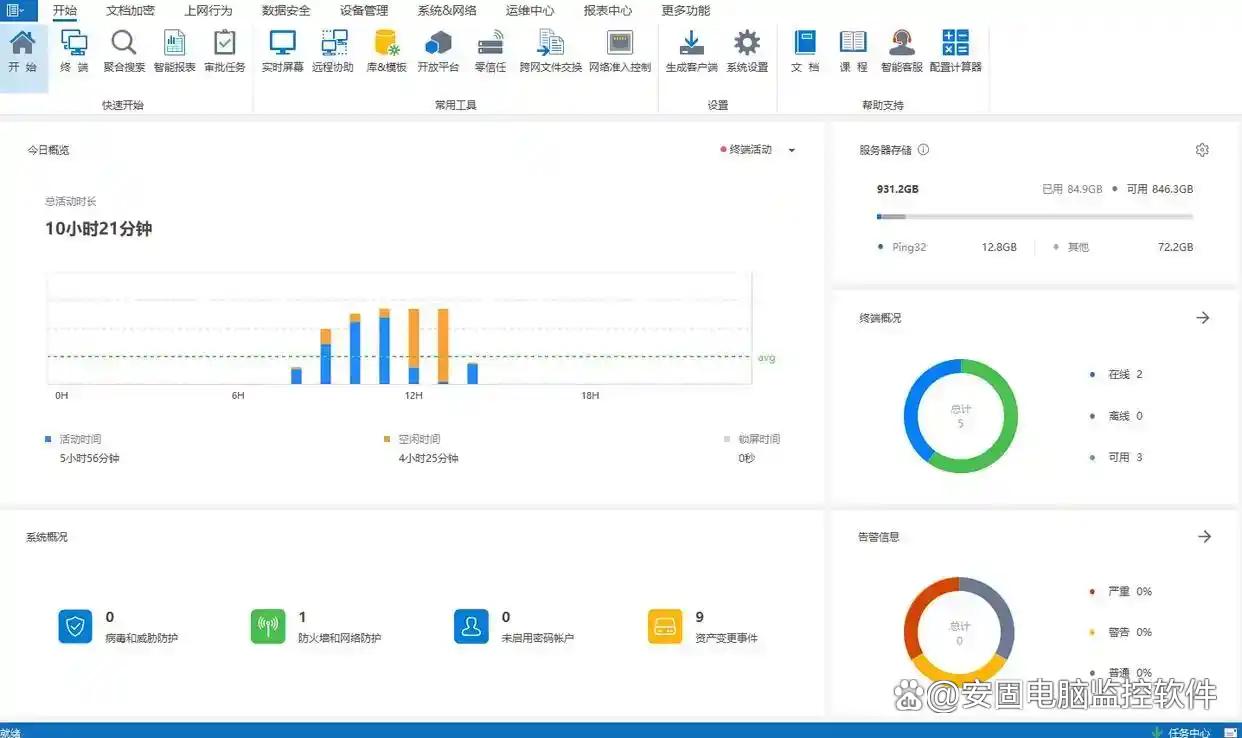Screen dimensions: 1242x738
Task: Switch to the 数据安全 tab
Action: [286, 11]
